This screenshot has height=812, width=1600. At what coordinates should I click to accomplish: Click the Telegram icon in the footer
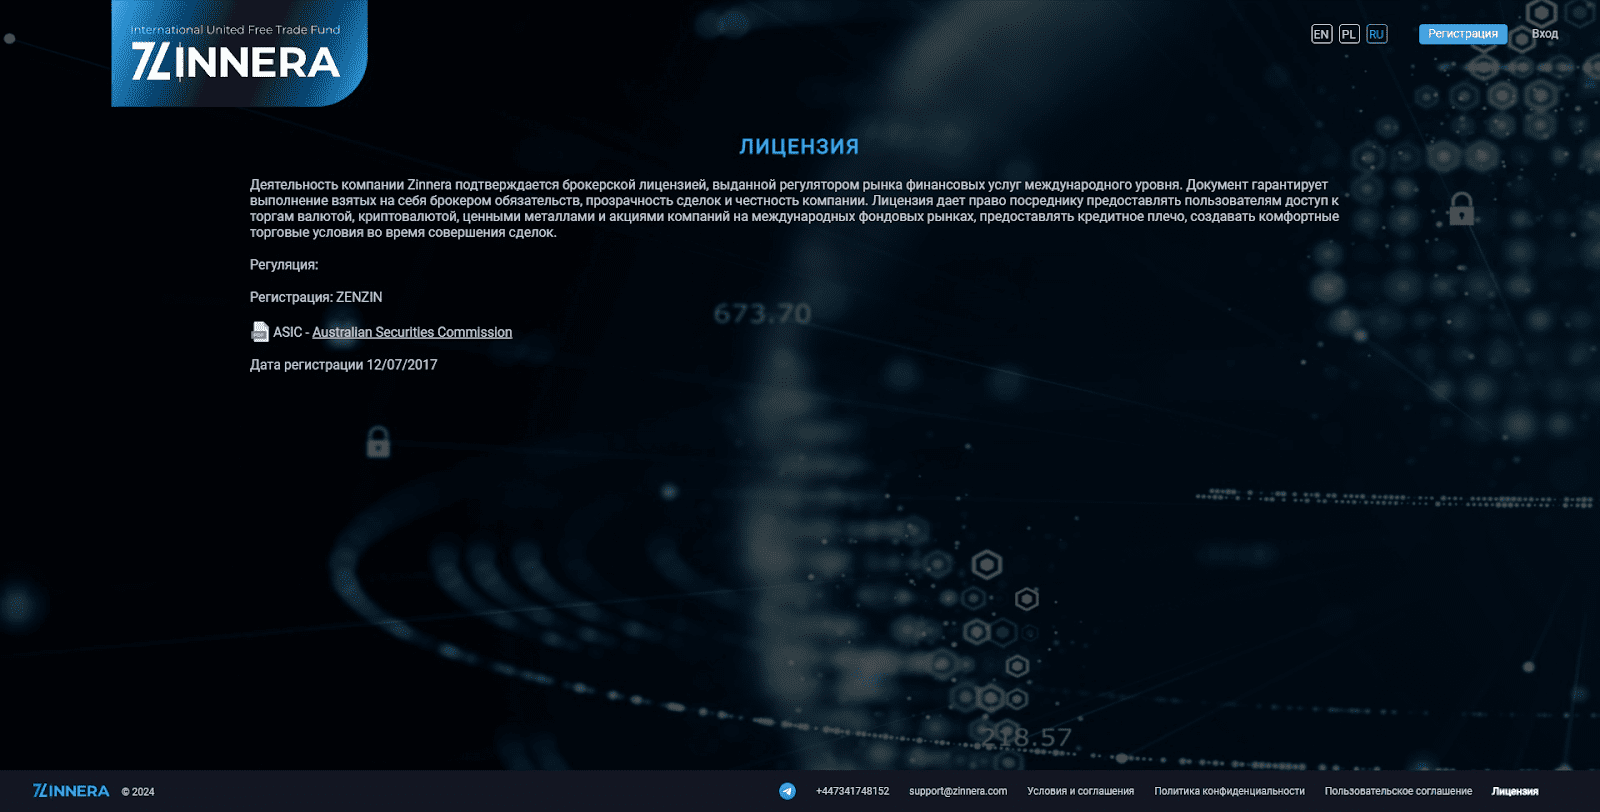[787, 791]
